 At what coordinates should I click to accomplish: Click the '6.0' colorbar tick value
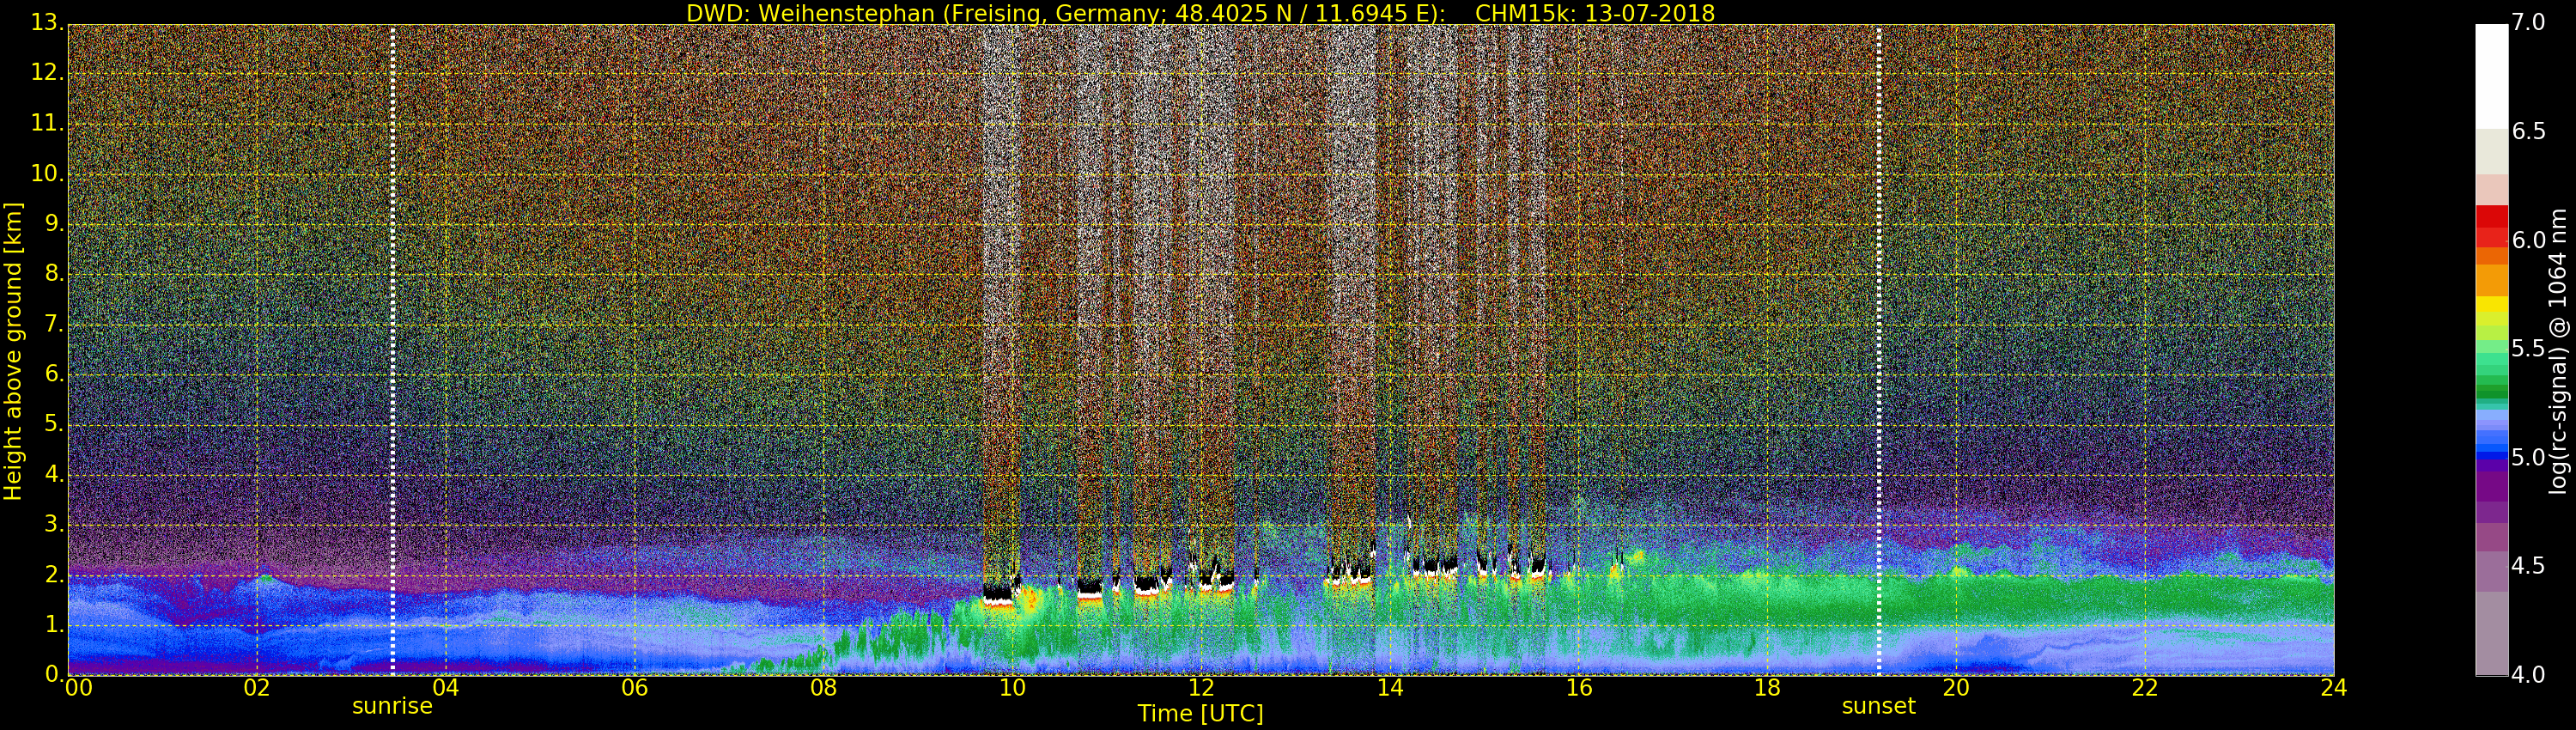point(2529,240)
